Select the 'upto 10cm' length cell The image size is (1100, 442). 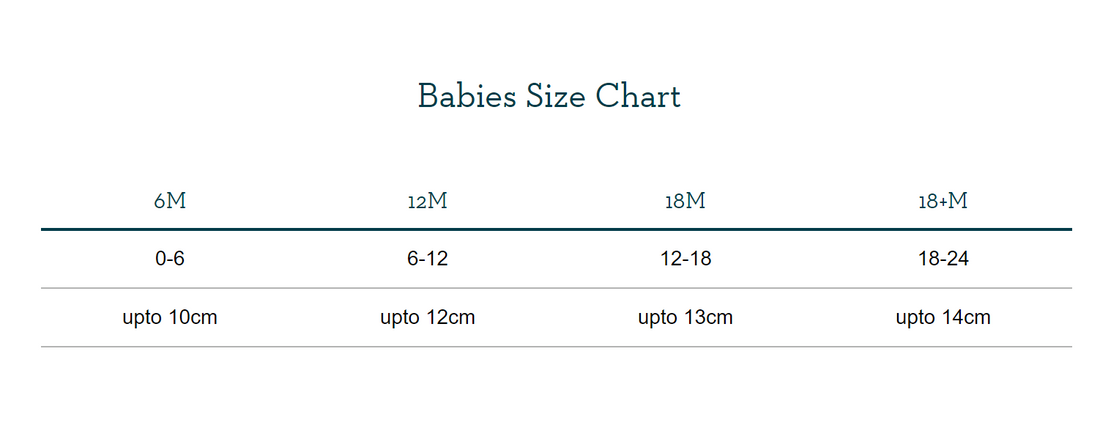click(170, 318)
